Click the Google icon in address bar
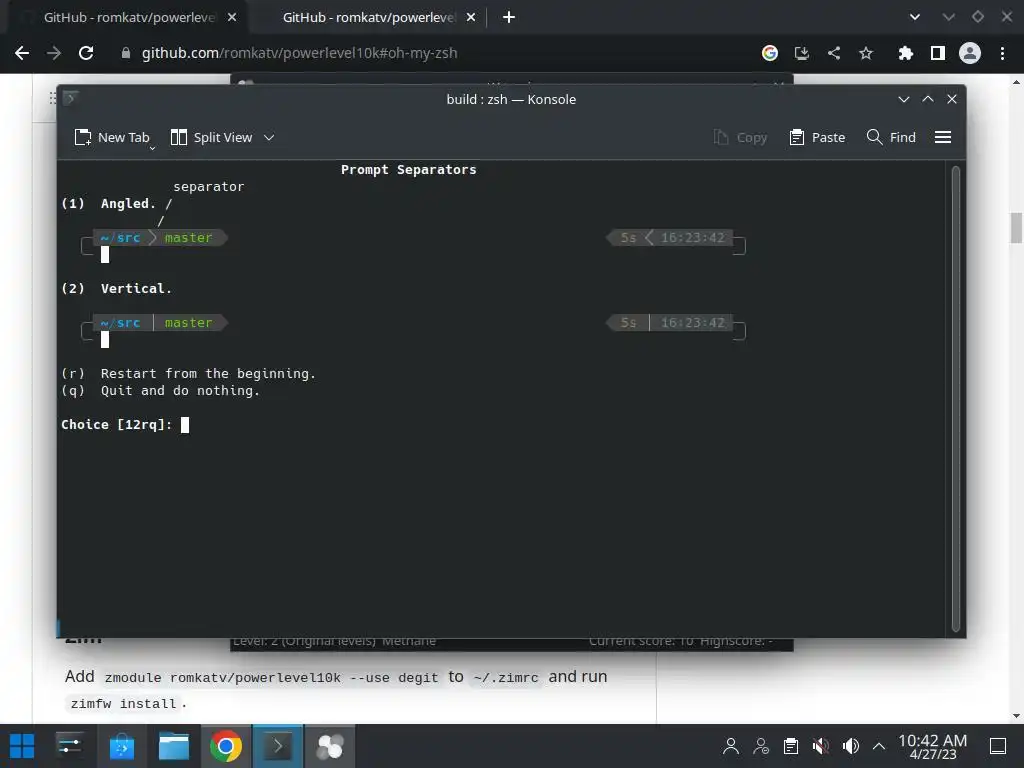 [770, 53]
